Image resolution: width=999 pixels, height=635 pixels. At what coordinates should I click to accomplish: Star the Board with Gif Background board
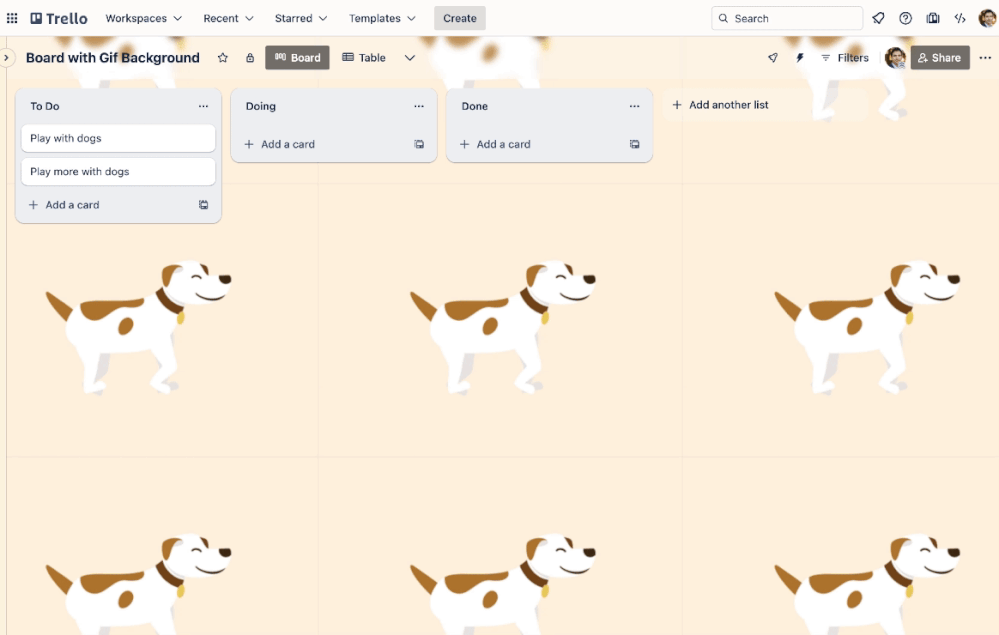tap(222, 58)
